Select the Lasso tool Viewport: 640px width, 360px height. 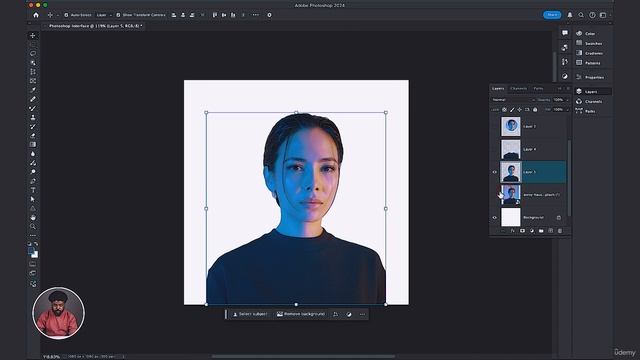pyautogui.click(x=33, y=53)
